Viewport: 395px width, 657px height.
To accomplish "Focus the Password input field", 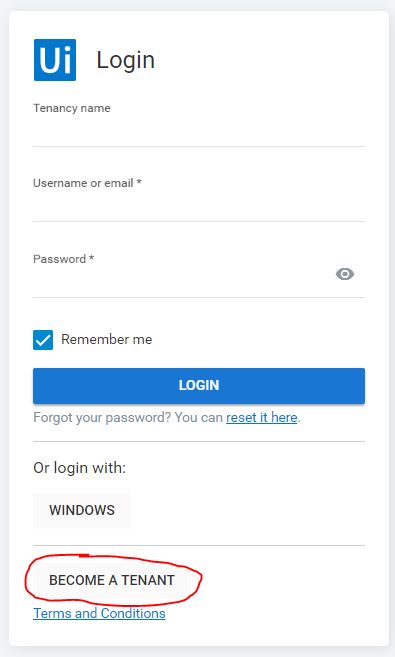I will pyautogui.click(x=182, y=281).
